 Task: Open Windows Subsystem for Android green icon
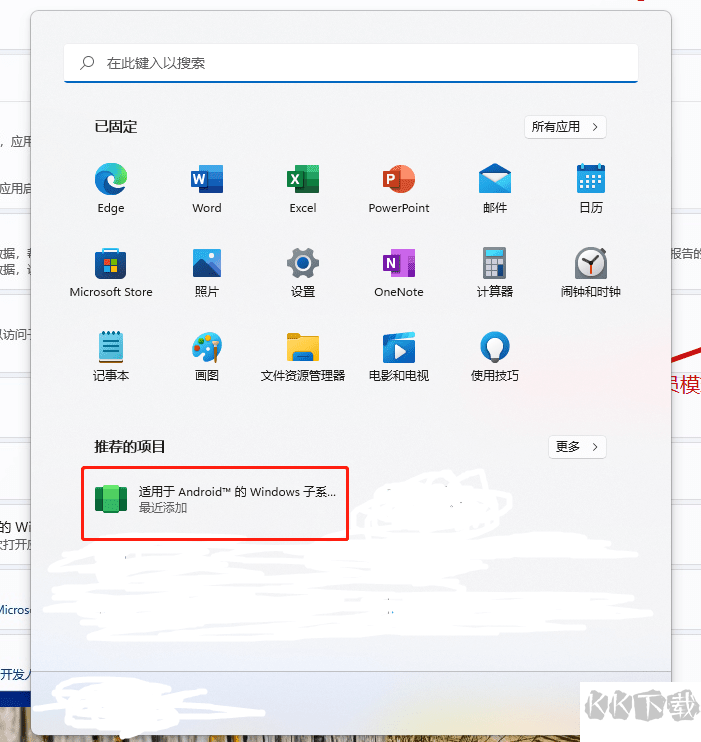pyautogui.click(x=111, y=499)
